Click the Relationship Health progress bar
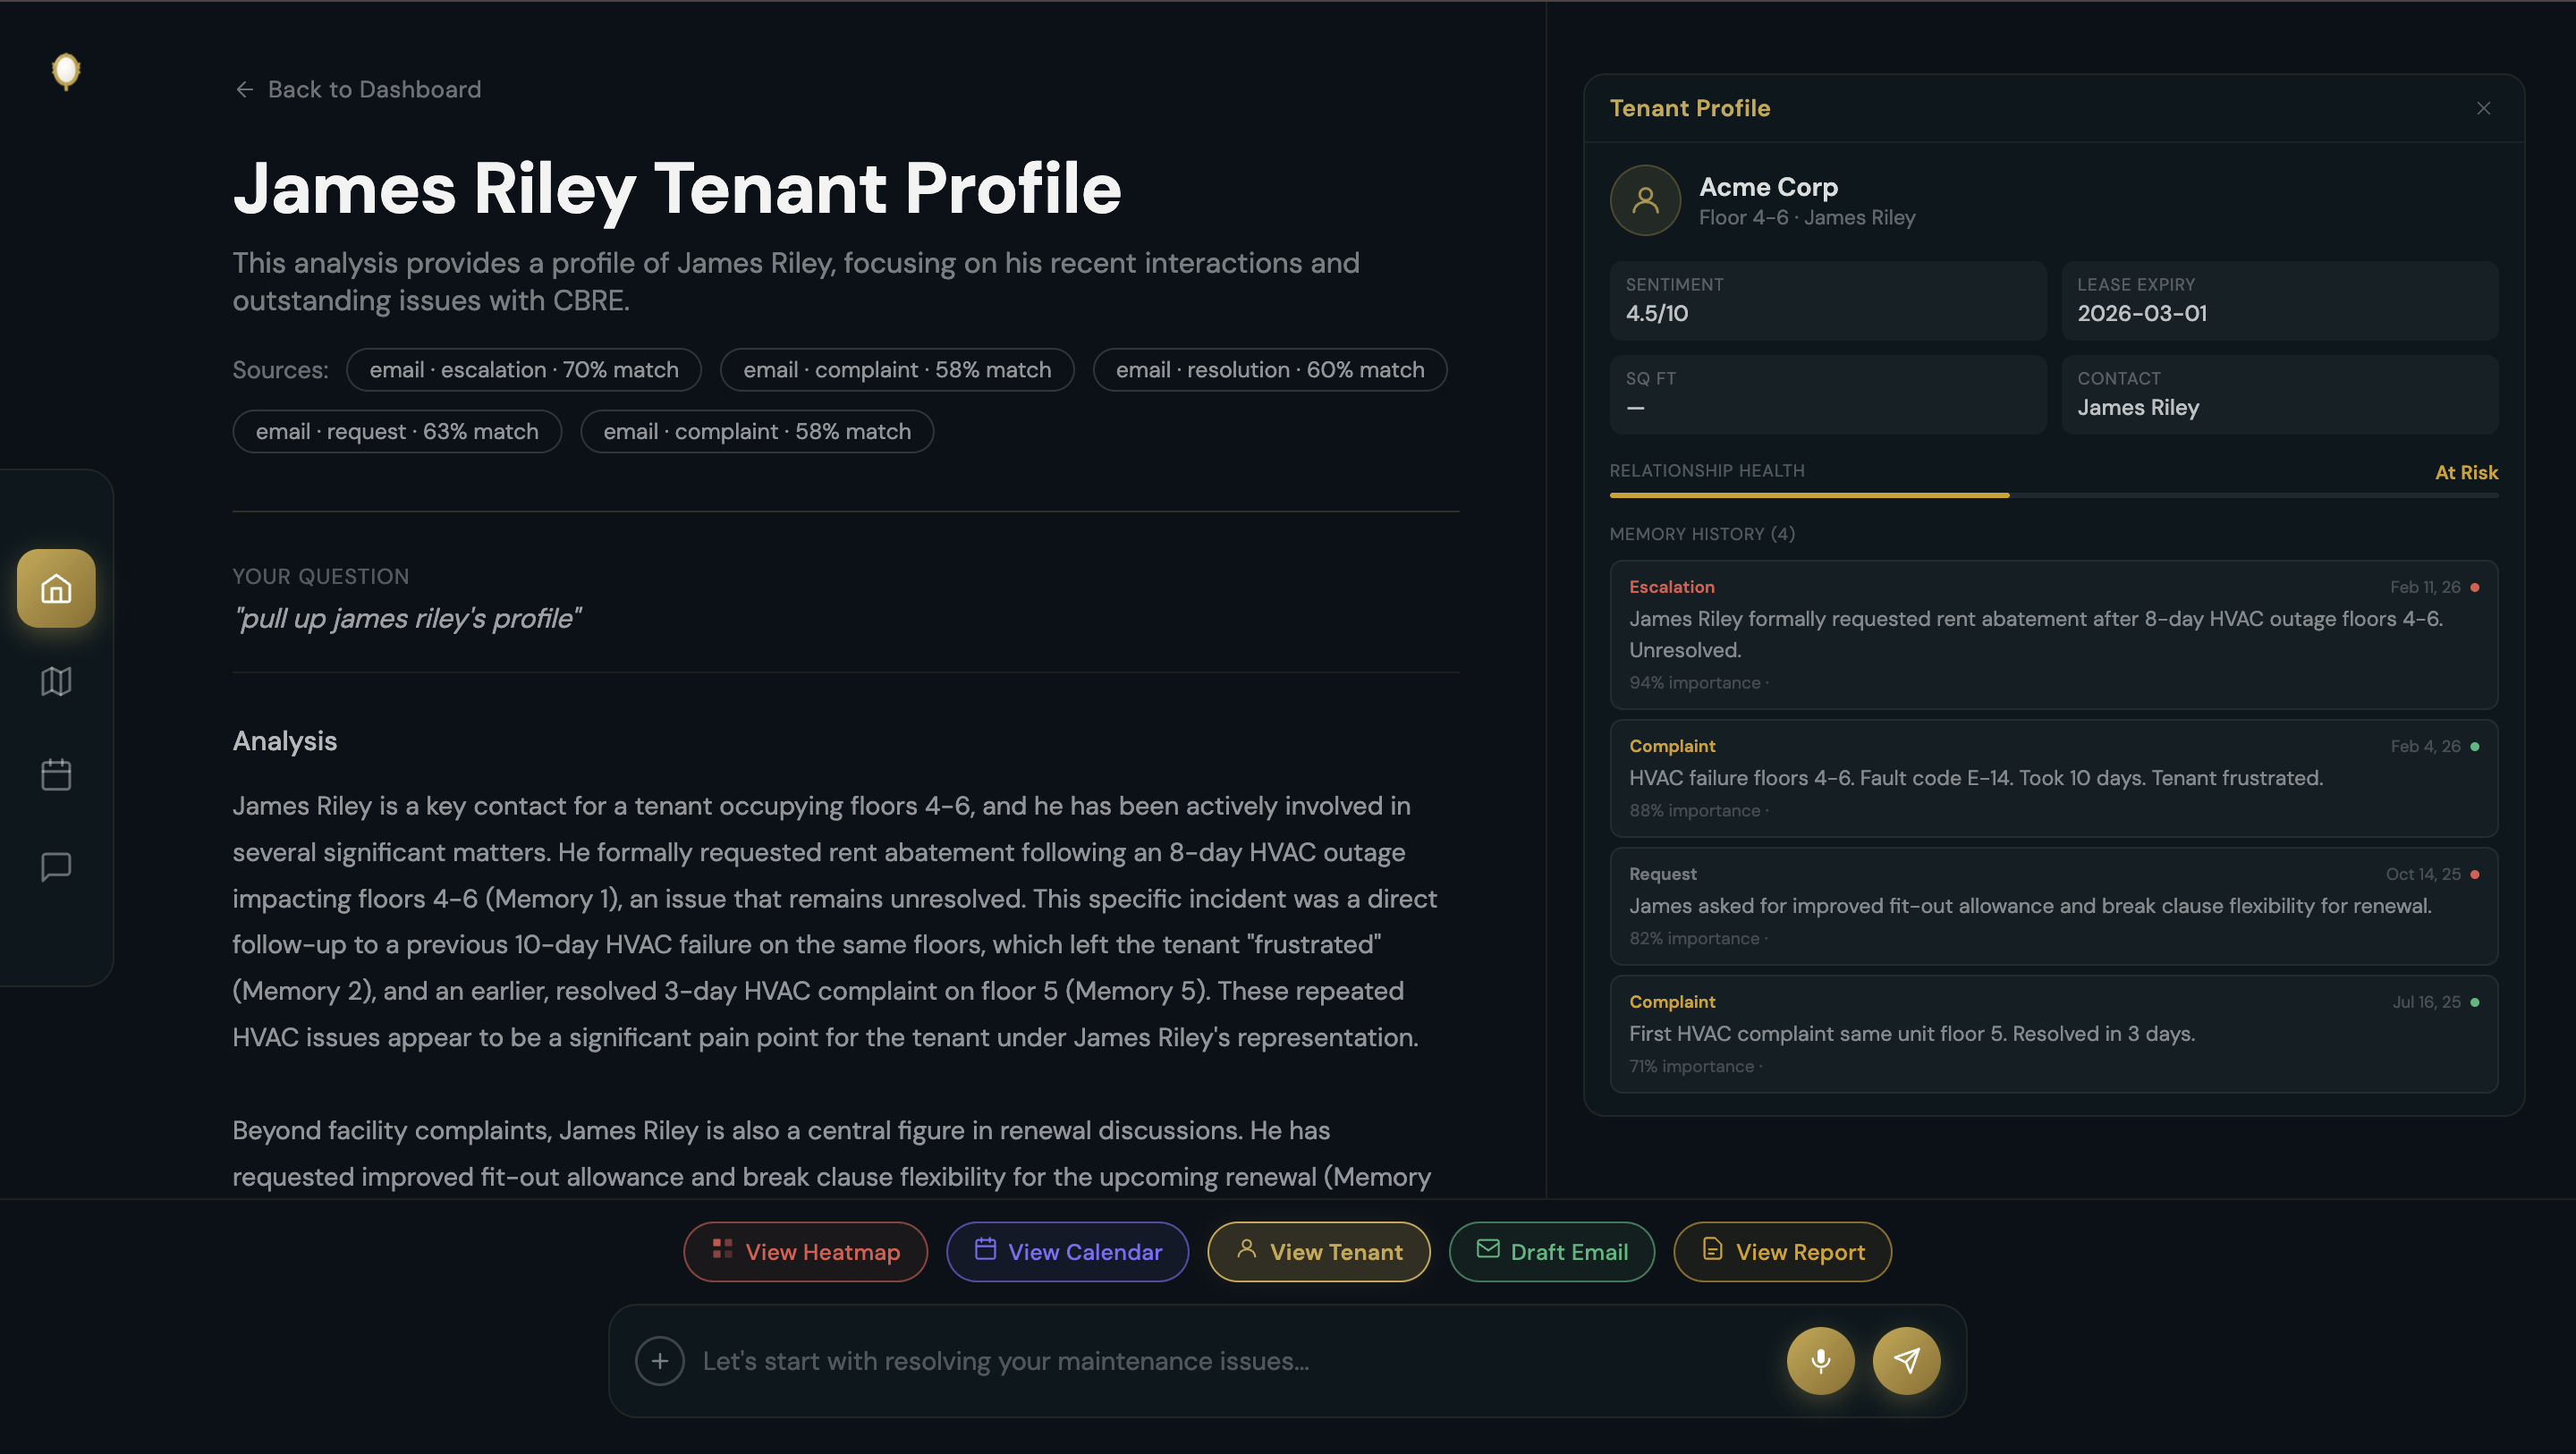The image size is (2576, 1454). tap(2053, 495)
